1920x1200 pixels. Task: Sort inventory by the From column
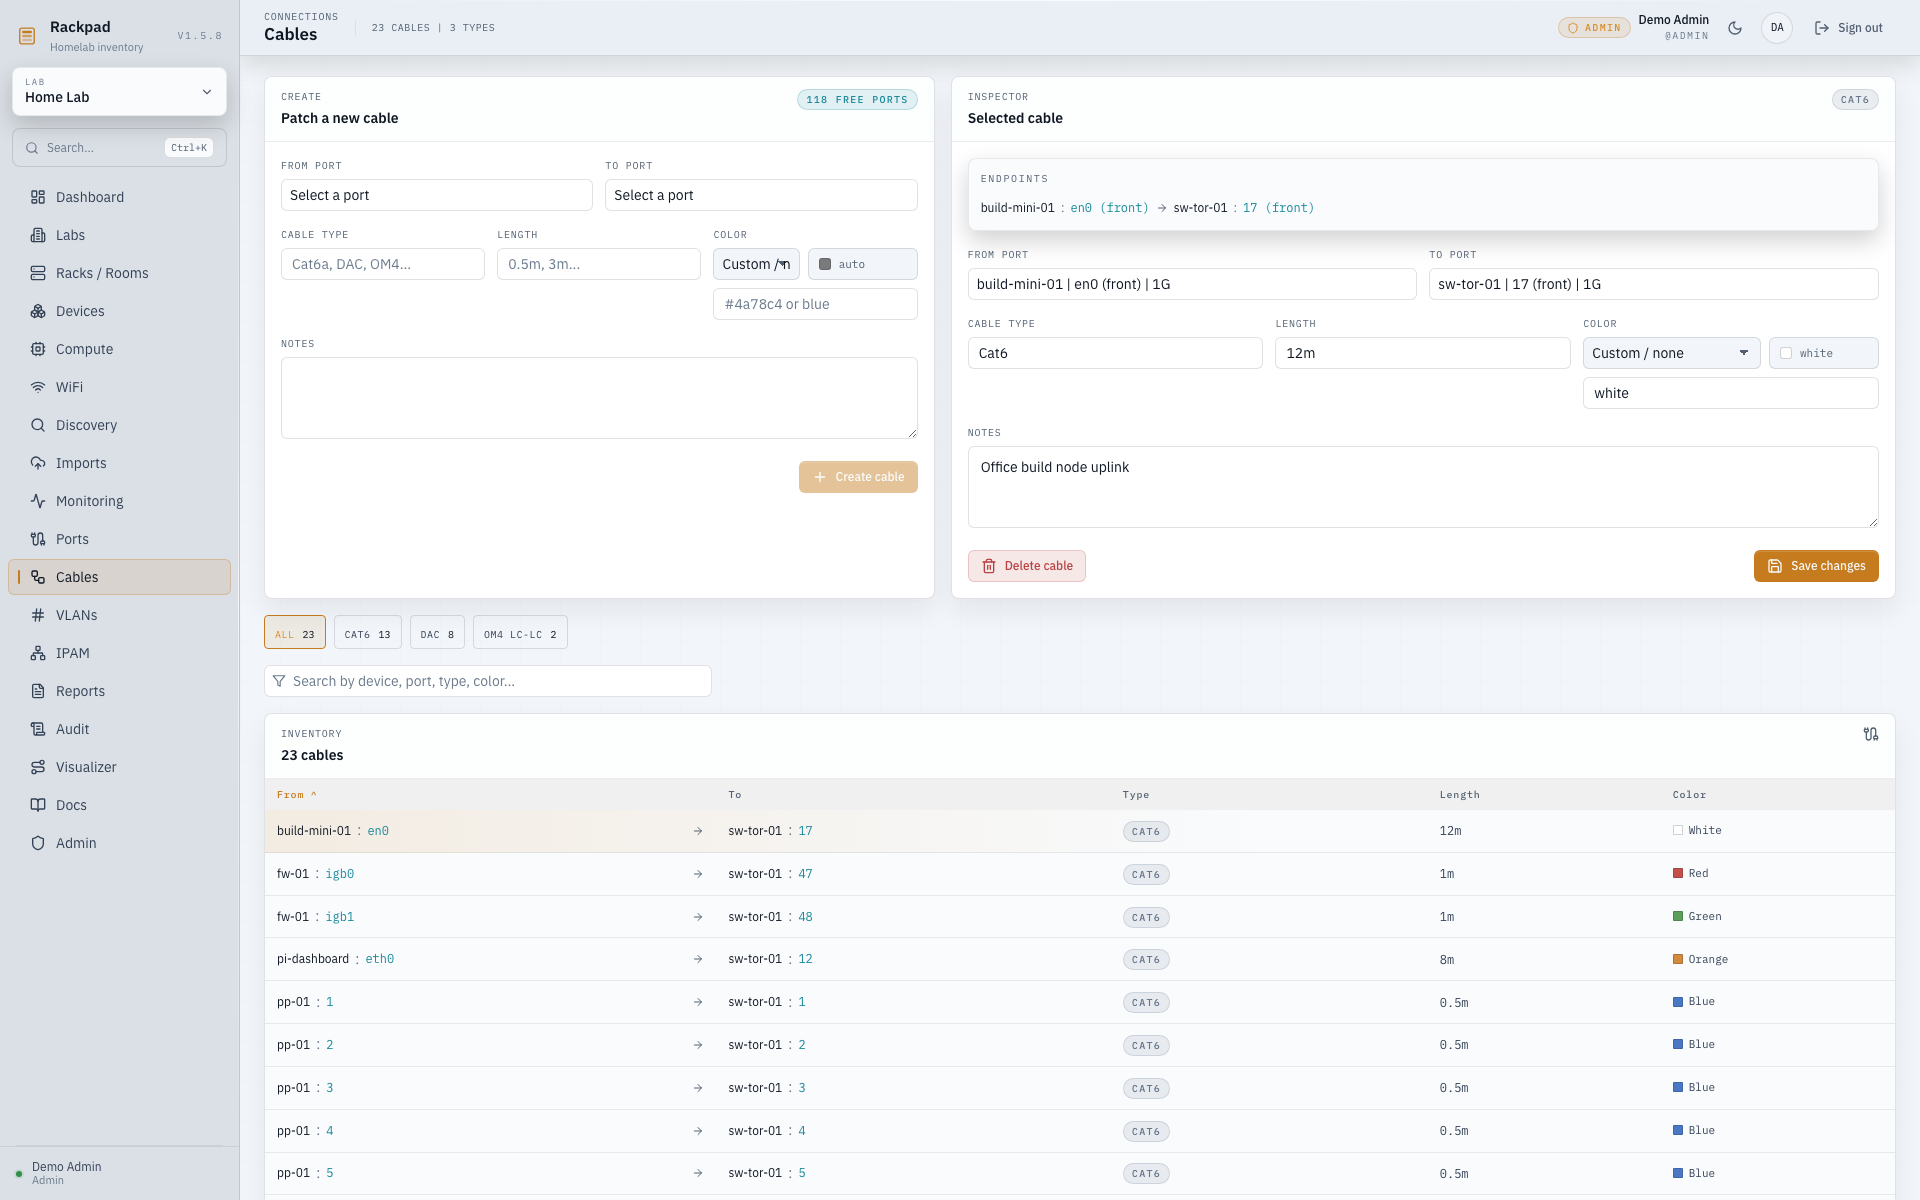(x=297, y=795)
